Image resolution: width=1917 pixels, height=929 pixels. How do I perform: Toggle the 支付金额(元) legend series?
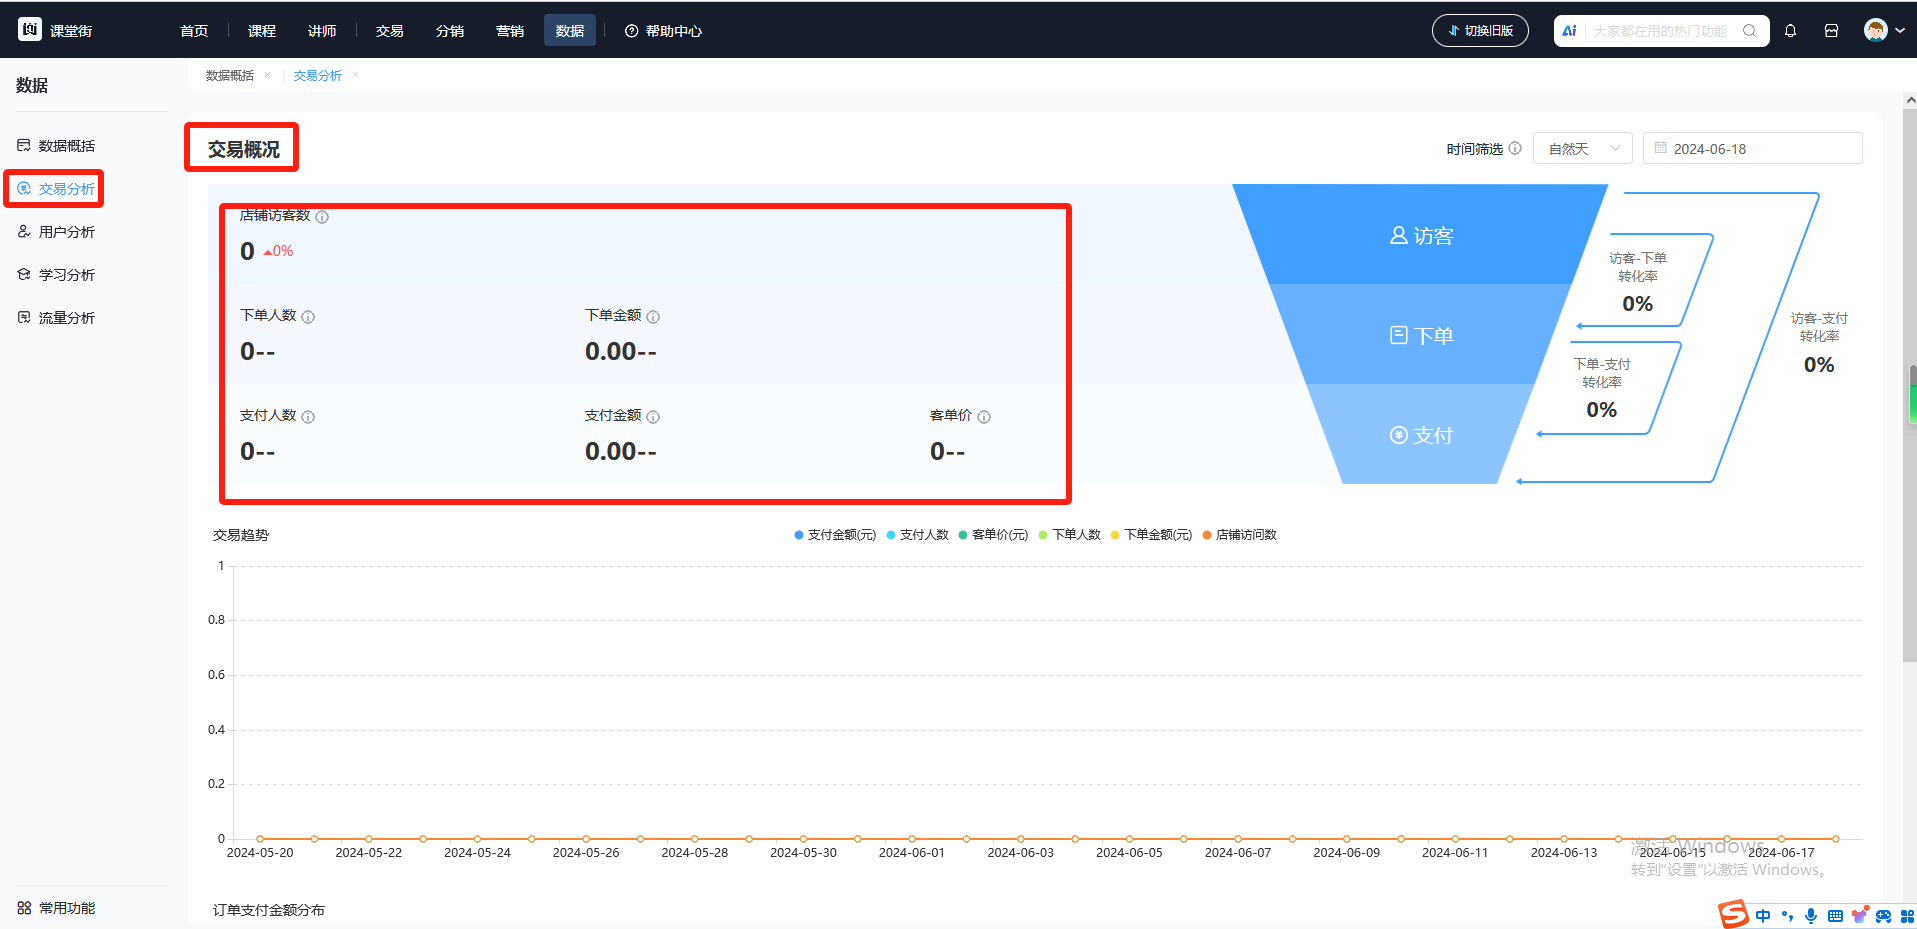click(835, 535)
